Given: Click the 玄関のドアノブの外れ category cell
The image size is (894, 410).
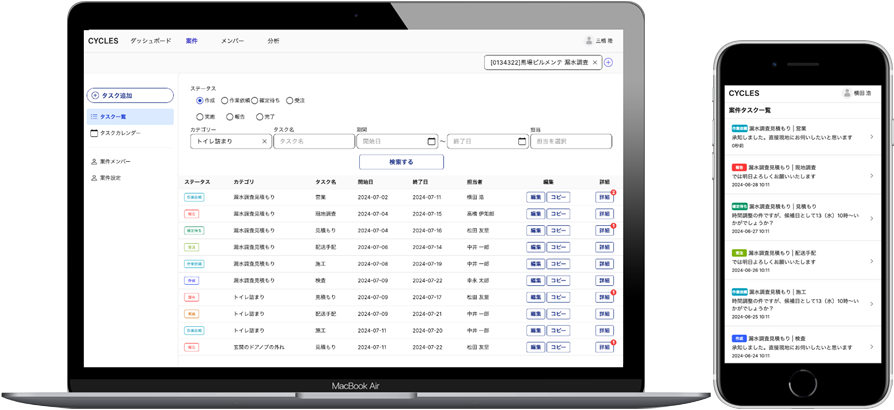Looking at the screenshot, I should (x=259, y=347).
